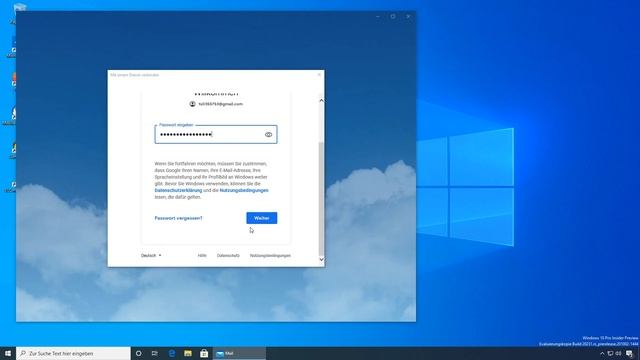
Task: Open the volume tray icon
Action: [x=618, y=353]
